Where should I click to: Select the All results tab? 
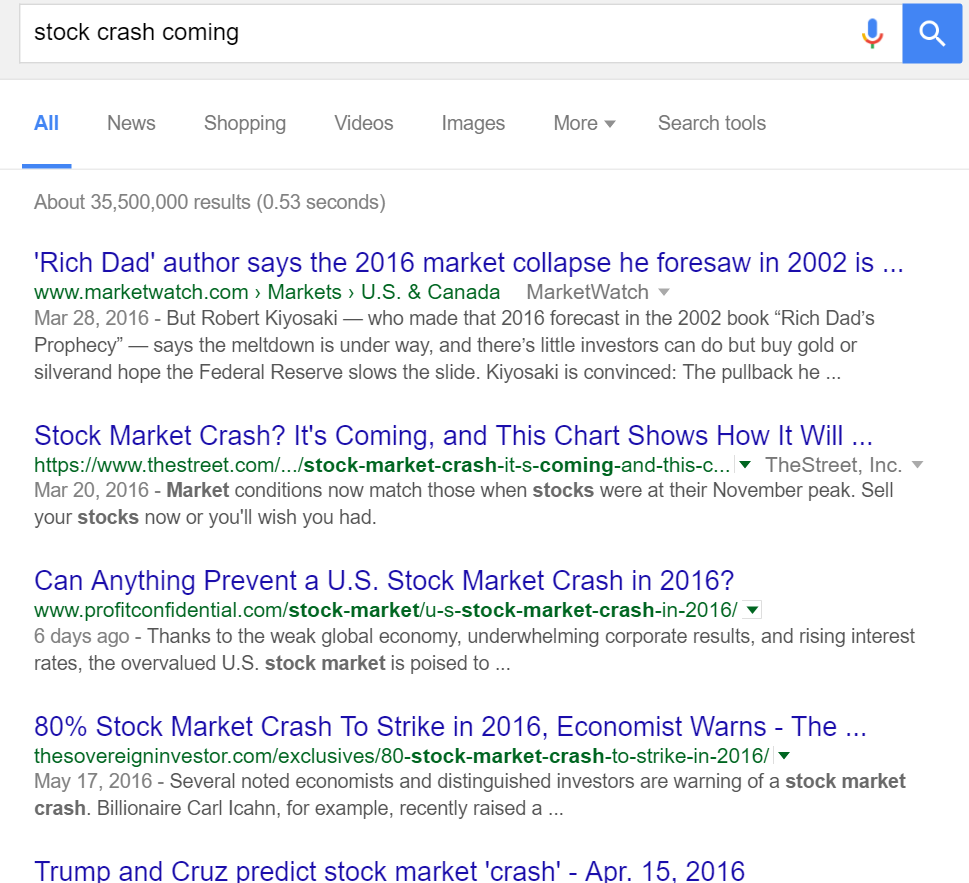46,123
